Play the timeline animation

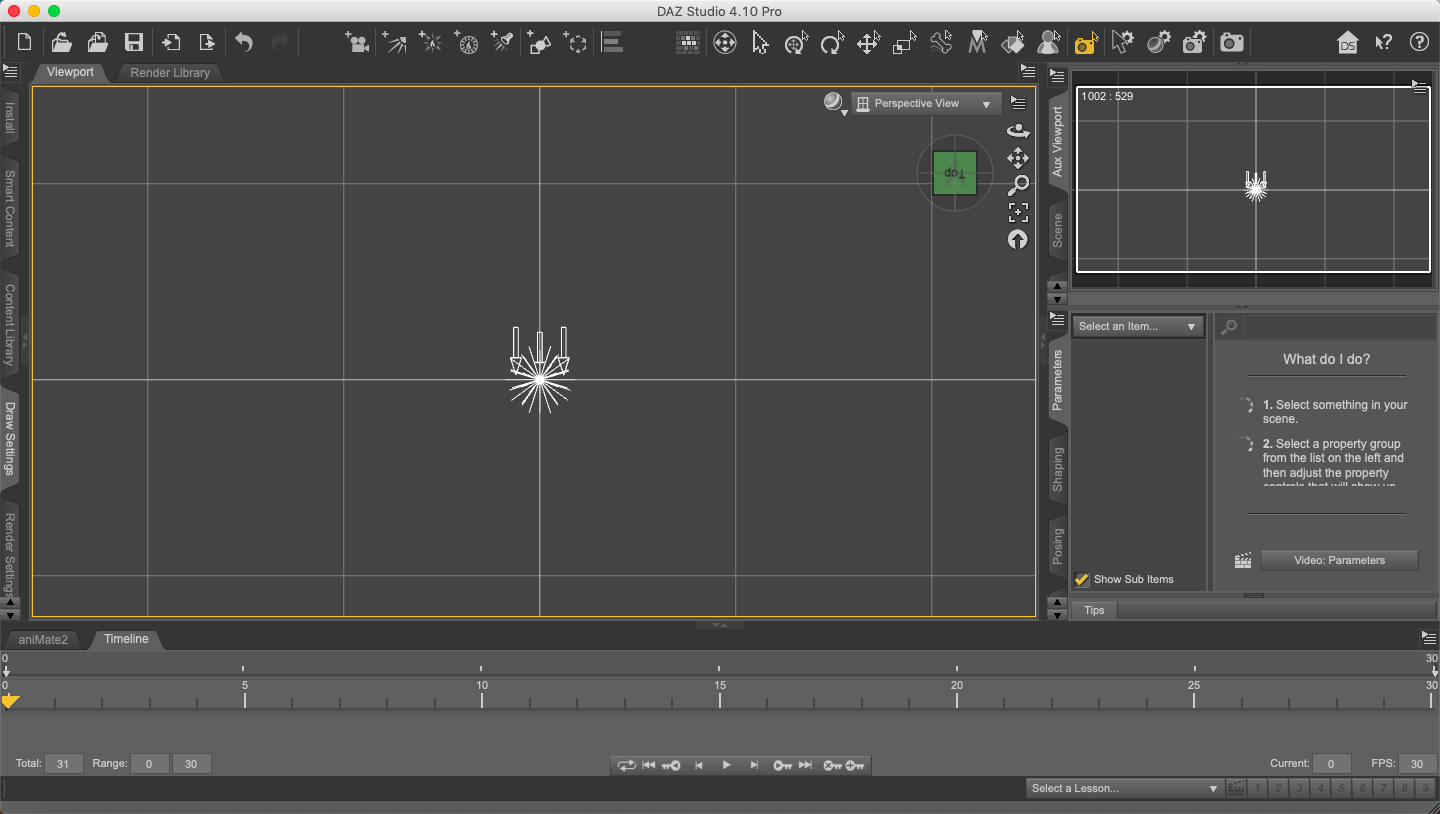pyautogui.click(x=726, y=765)
